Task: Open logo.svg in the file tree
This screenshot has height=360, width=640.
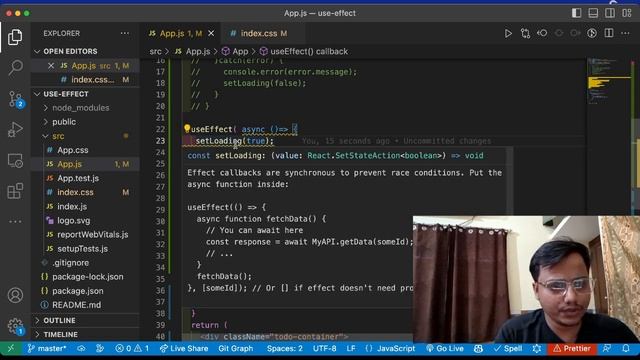Action: 85,220
